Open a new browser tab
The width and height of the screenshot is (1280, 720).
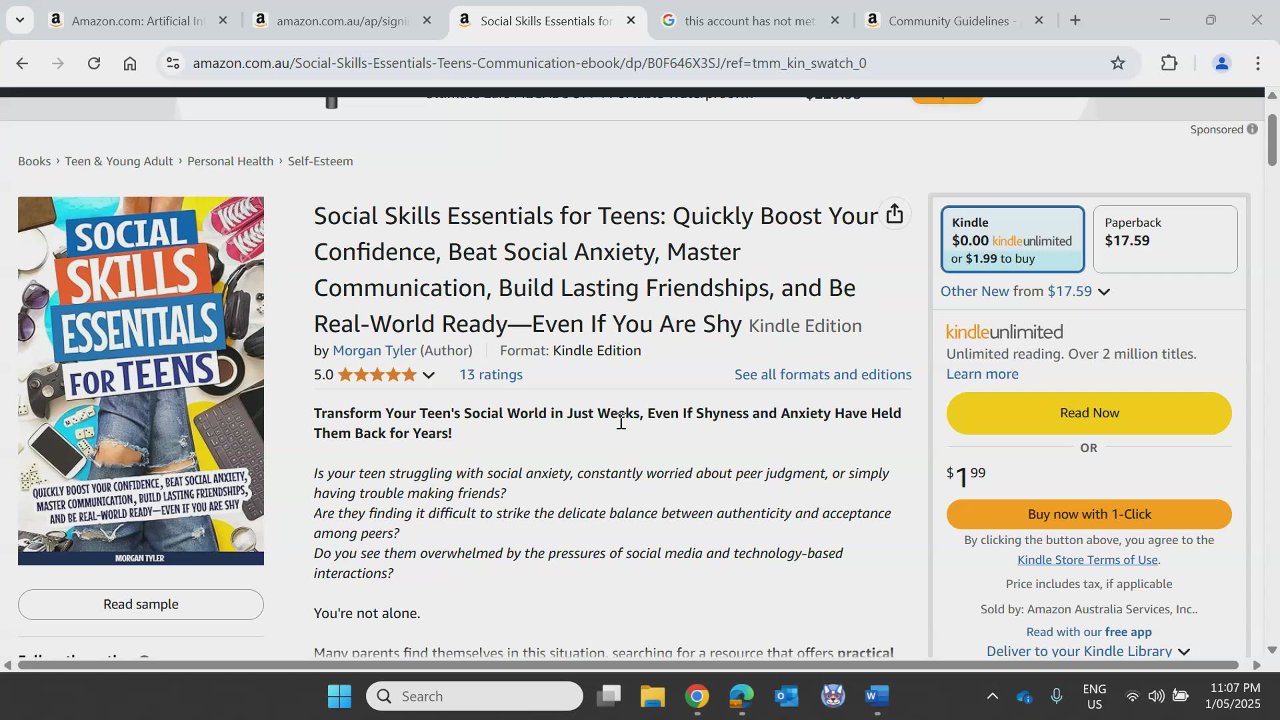[x=1075, y=20]
